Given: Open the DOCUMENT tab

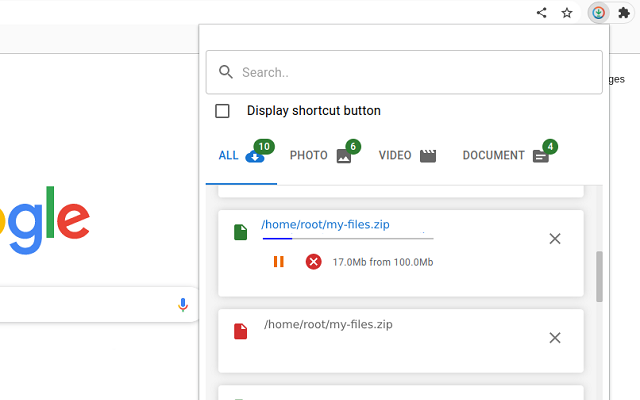Looking at the screenshot, I should pos(505,156).
